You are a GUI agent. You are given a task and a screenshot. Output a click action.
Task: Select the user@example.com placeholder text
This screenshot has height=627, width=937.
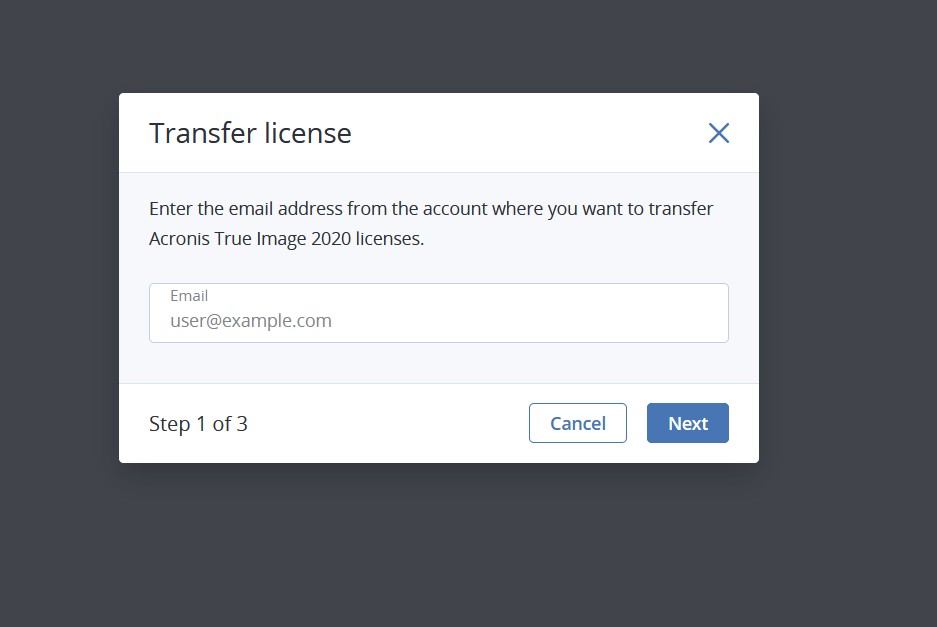tap(250, 321)
